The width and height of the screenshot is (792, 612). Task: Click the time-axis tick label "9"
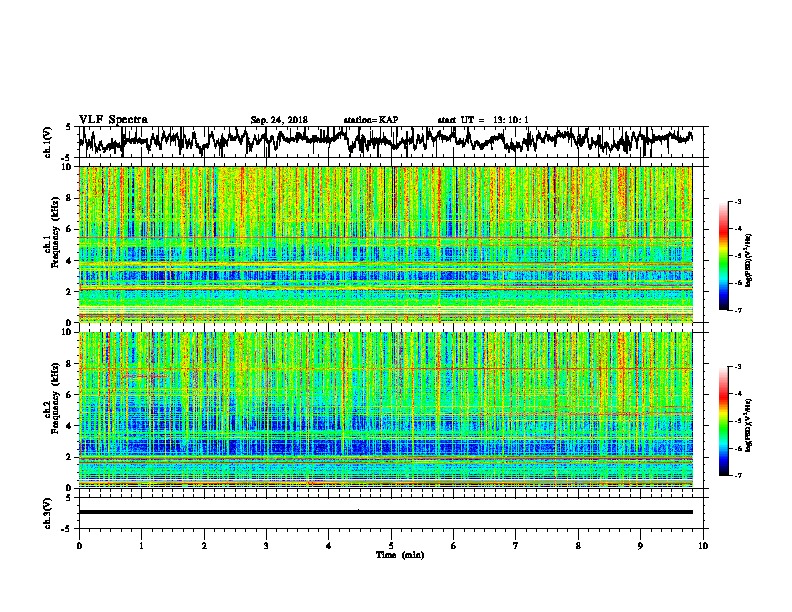[640, 546]
